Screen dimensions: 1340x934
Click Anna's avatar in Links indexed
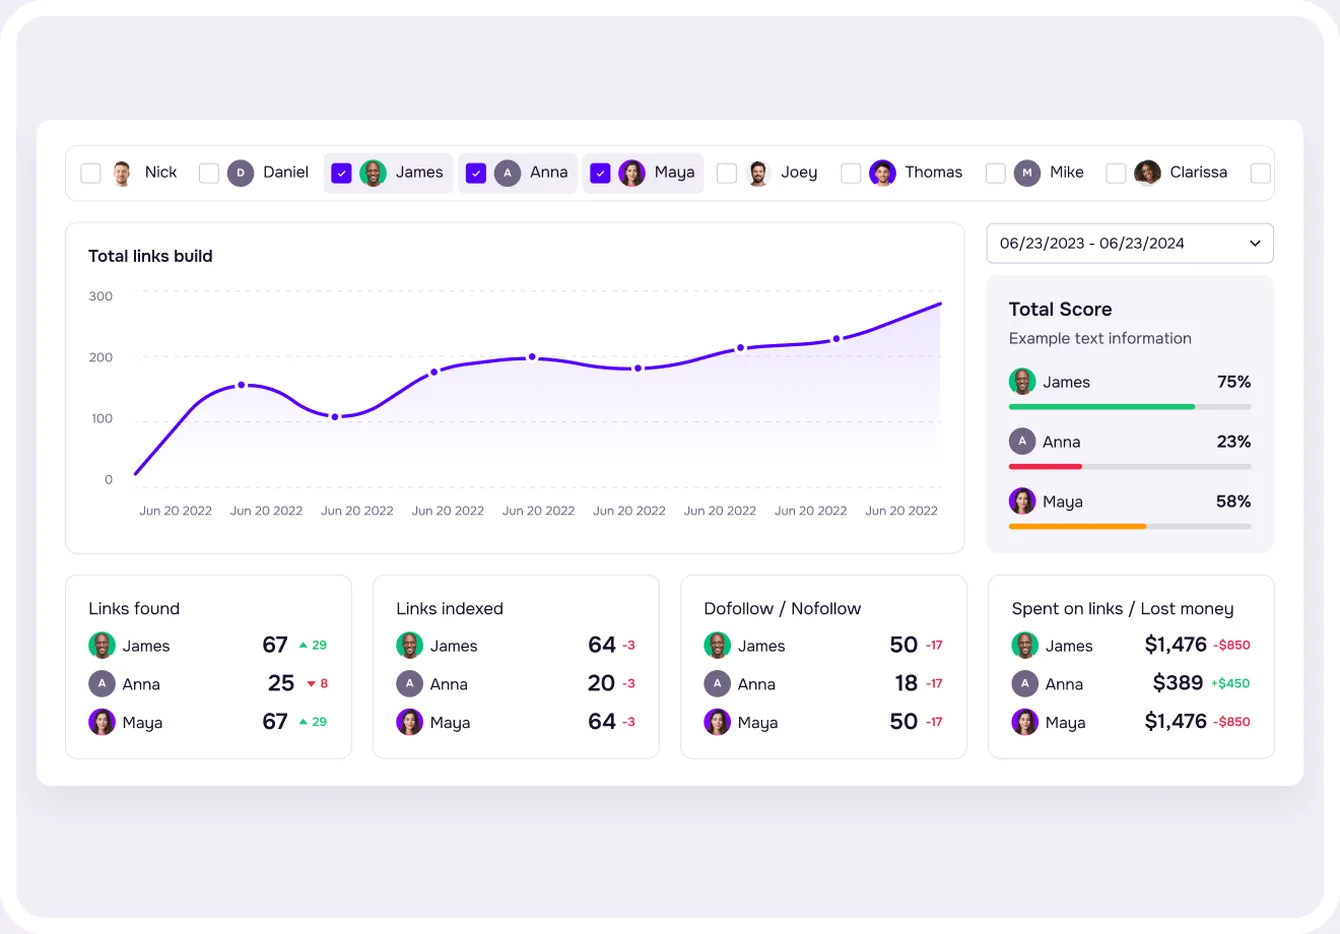pos(410,684)
